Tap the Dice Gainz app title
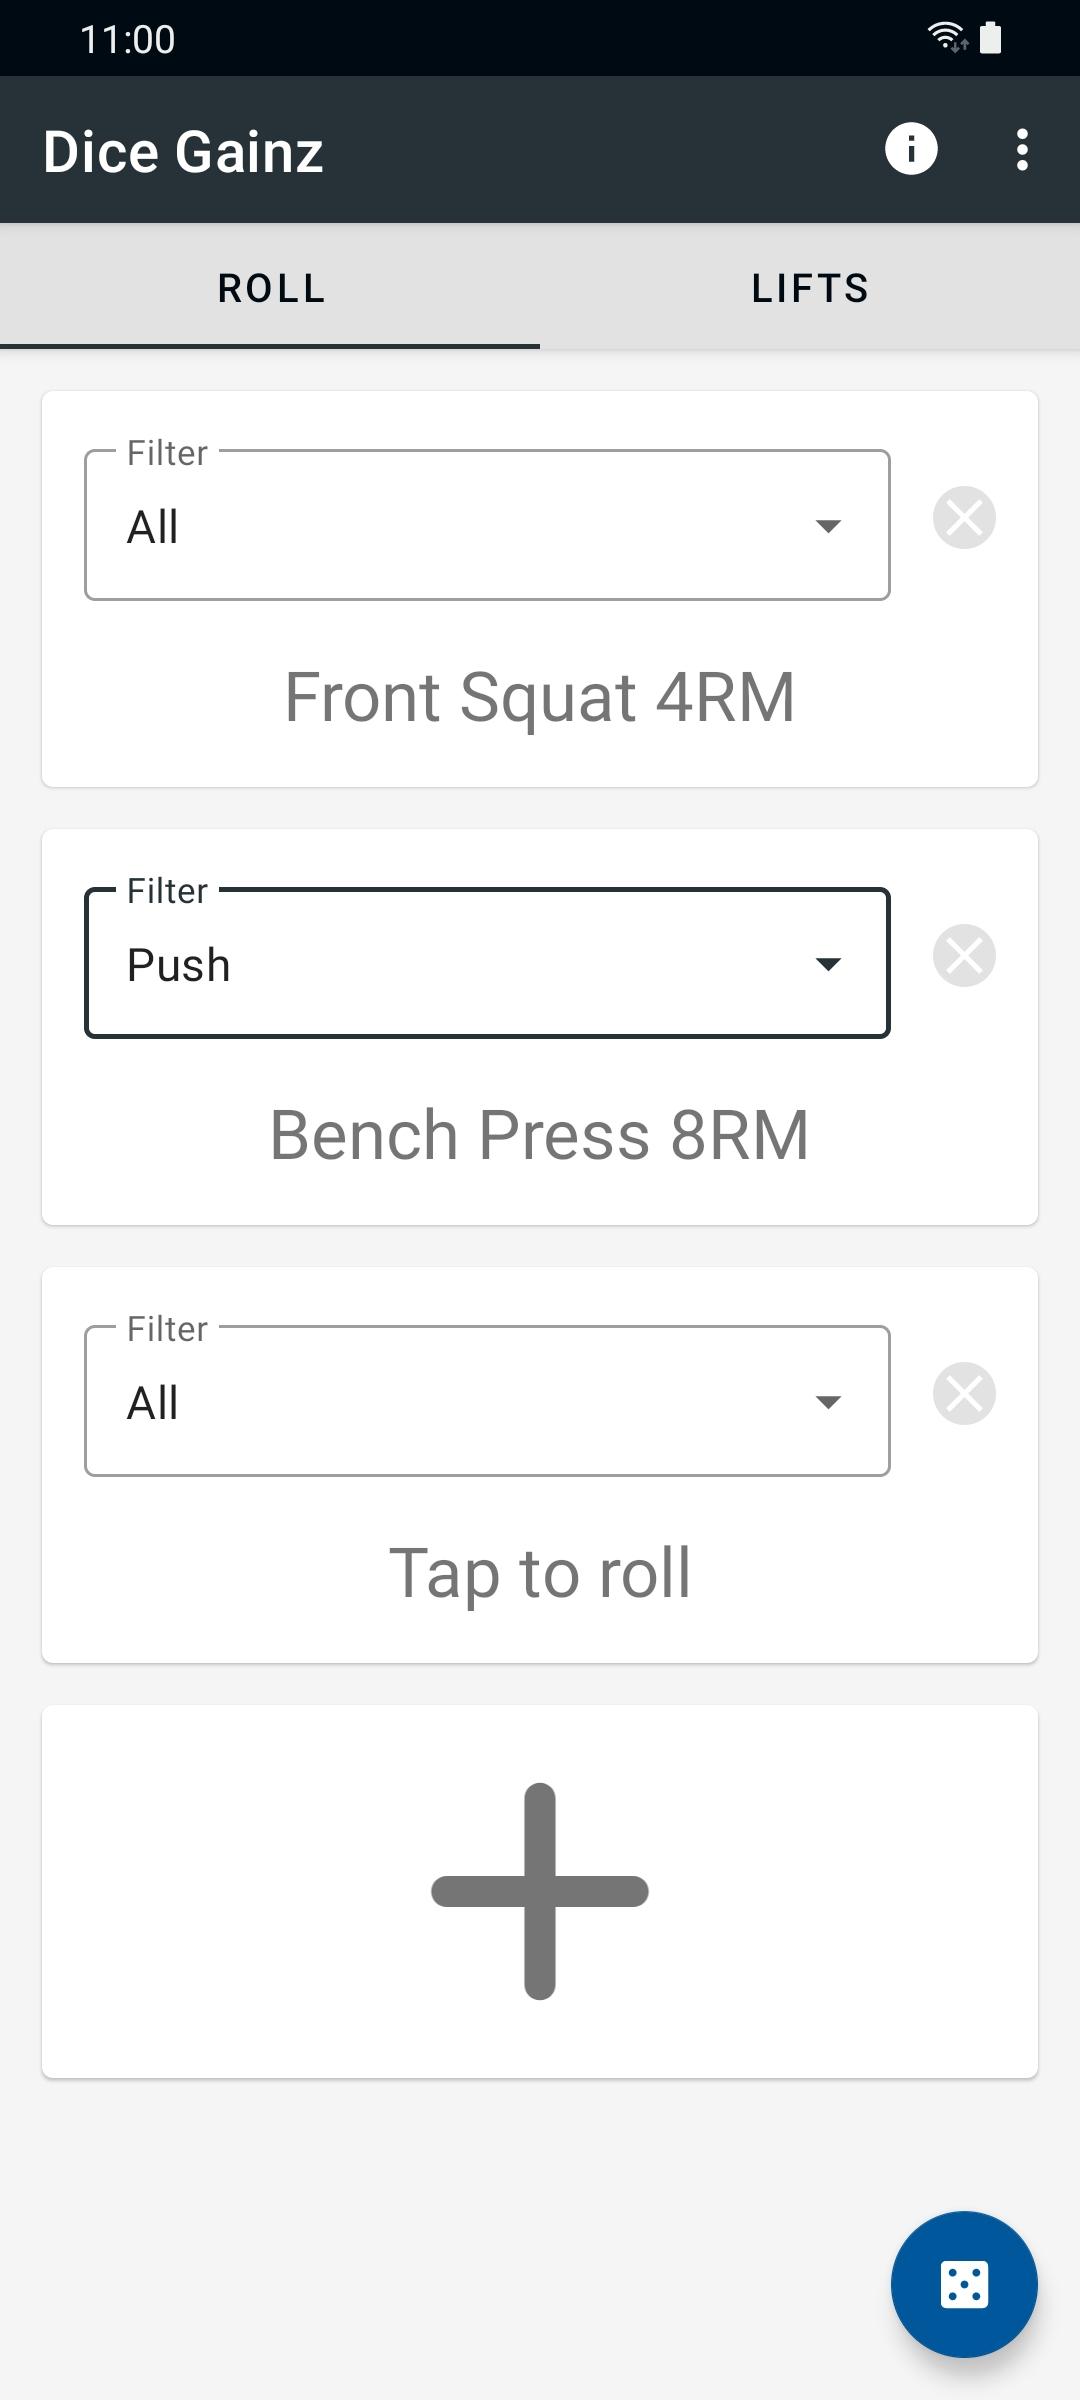The width and height of the screenshot is (1080, 2400). [x=183, y=152]
